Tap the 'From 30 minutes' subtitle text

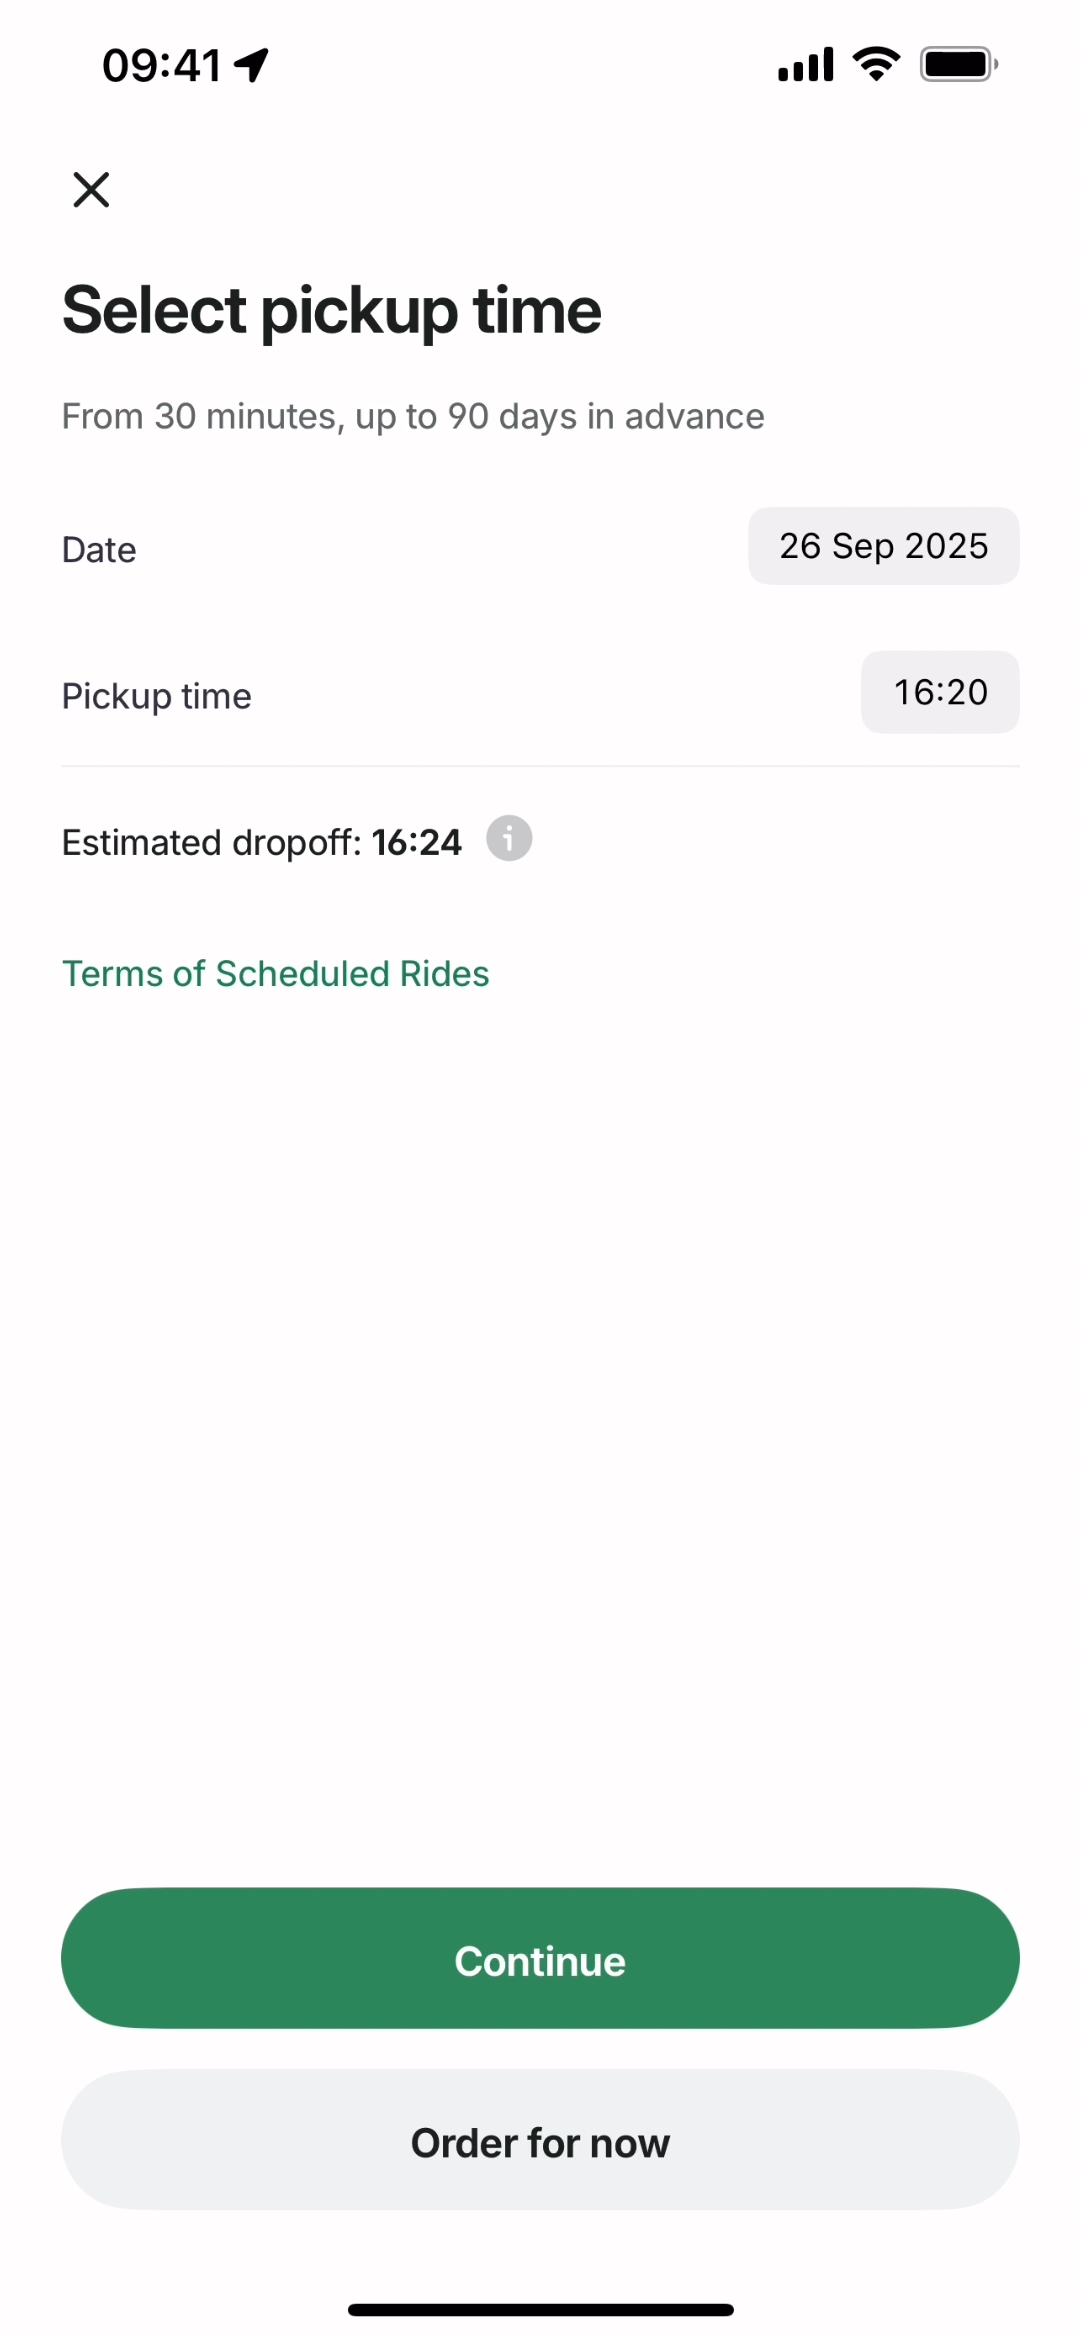[412, 416]
